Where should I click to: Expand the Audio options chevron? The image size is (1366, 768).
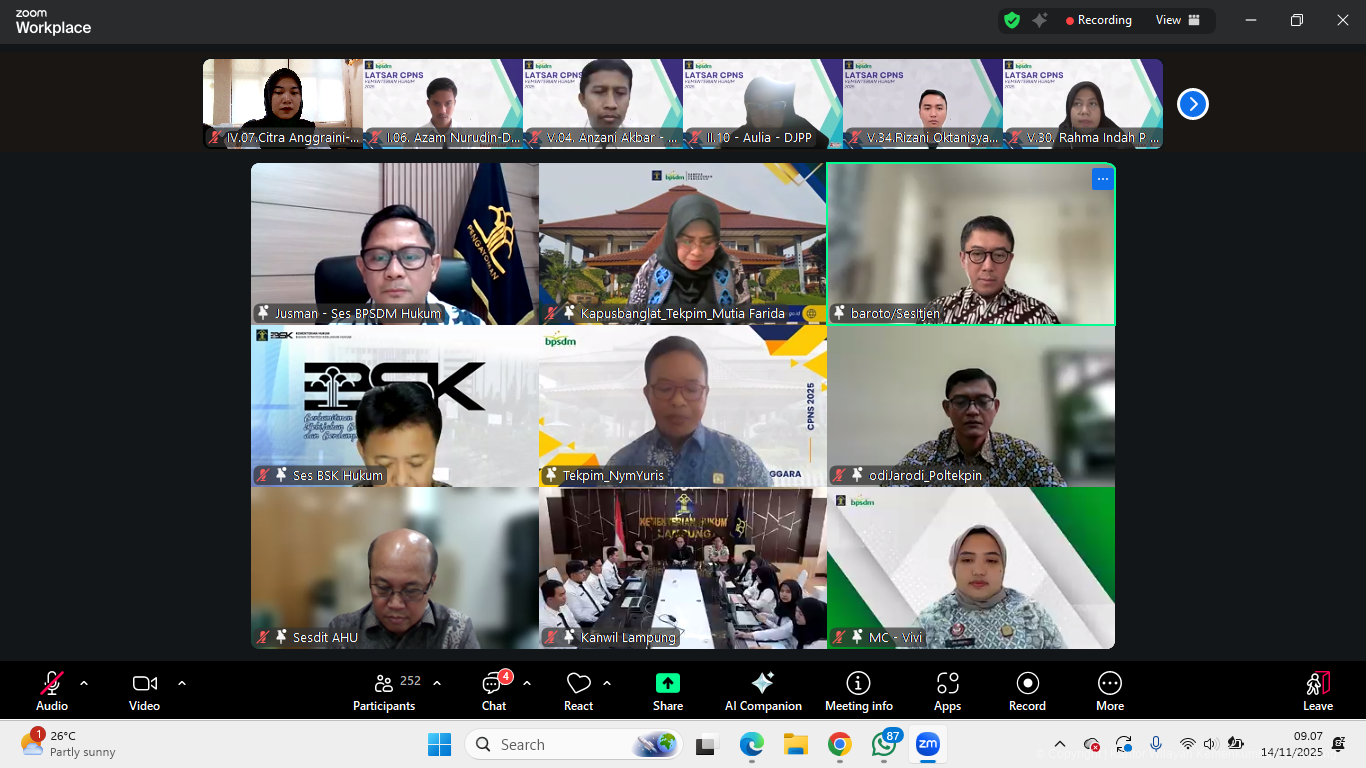82,683
